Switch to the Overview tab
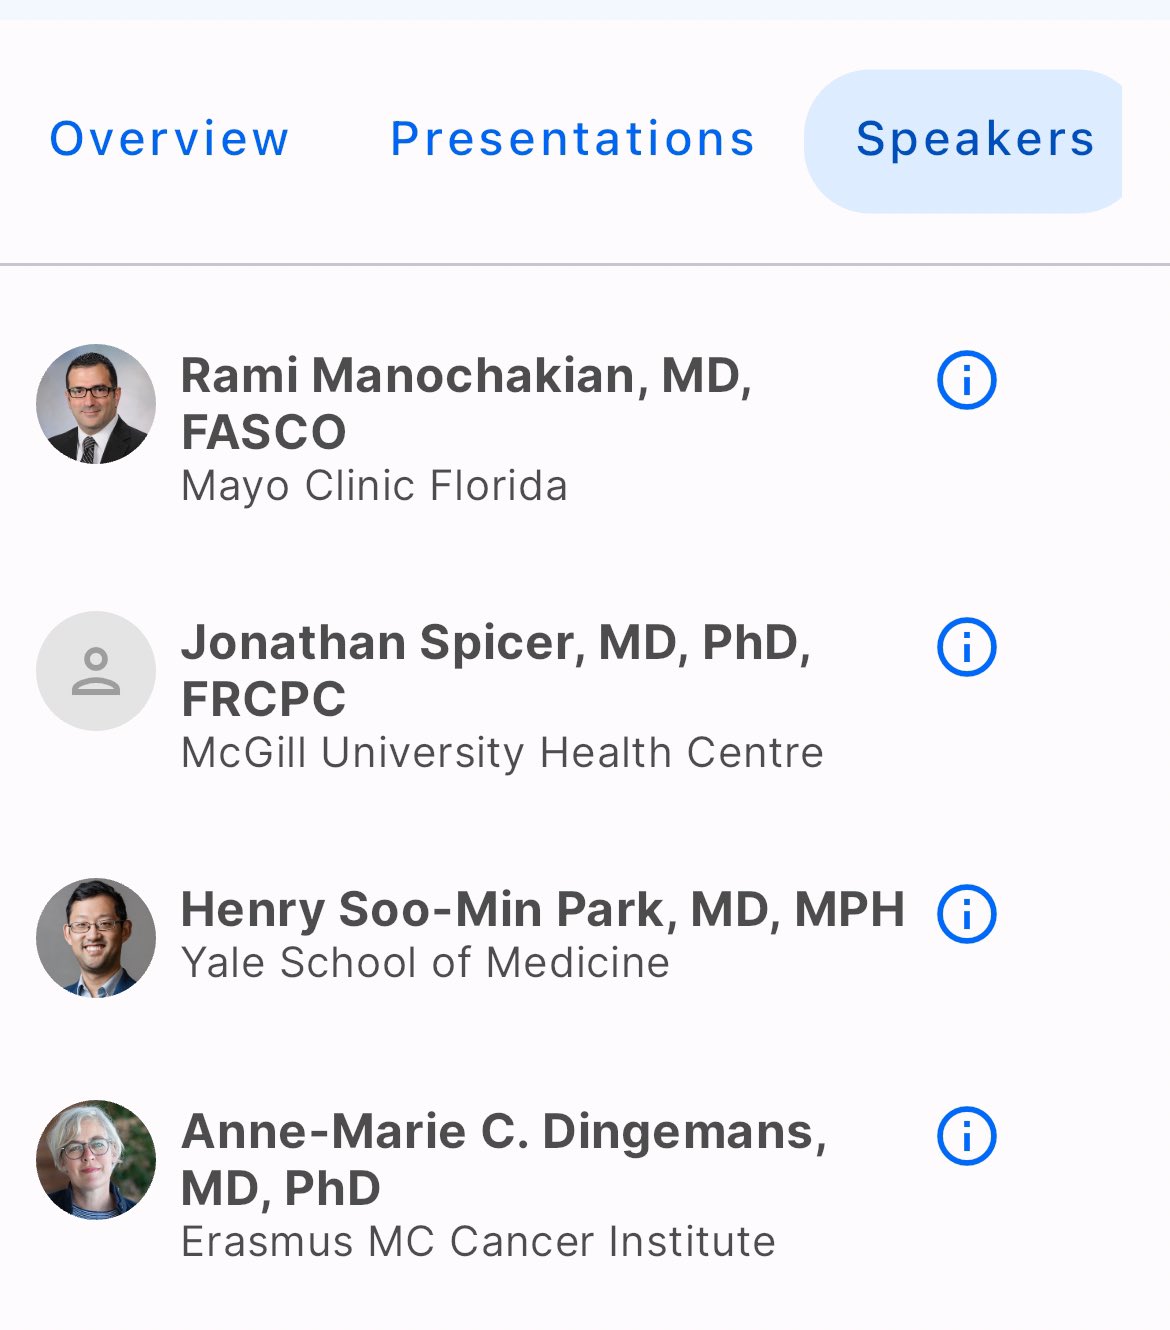1170x1330 pixels. click(169, 139)
